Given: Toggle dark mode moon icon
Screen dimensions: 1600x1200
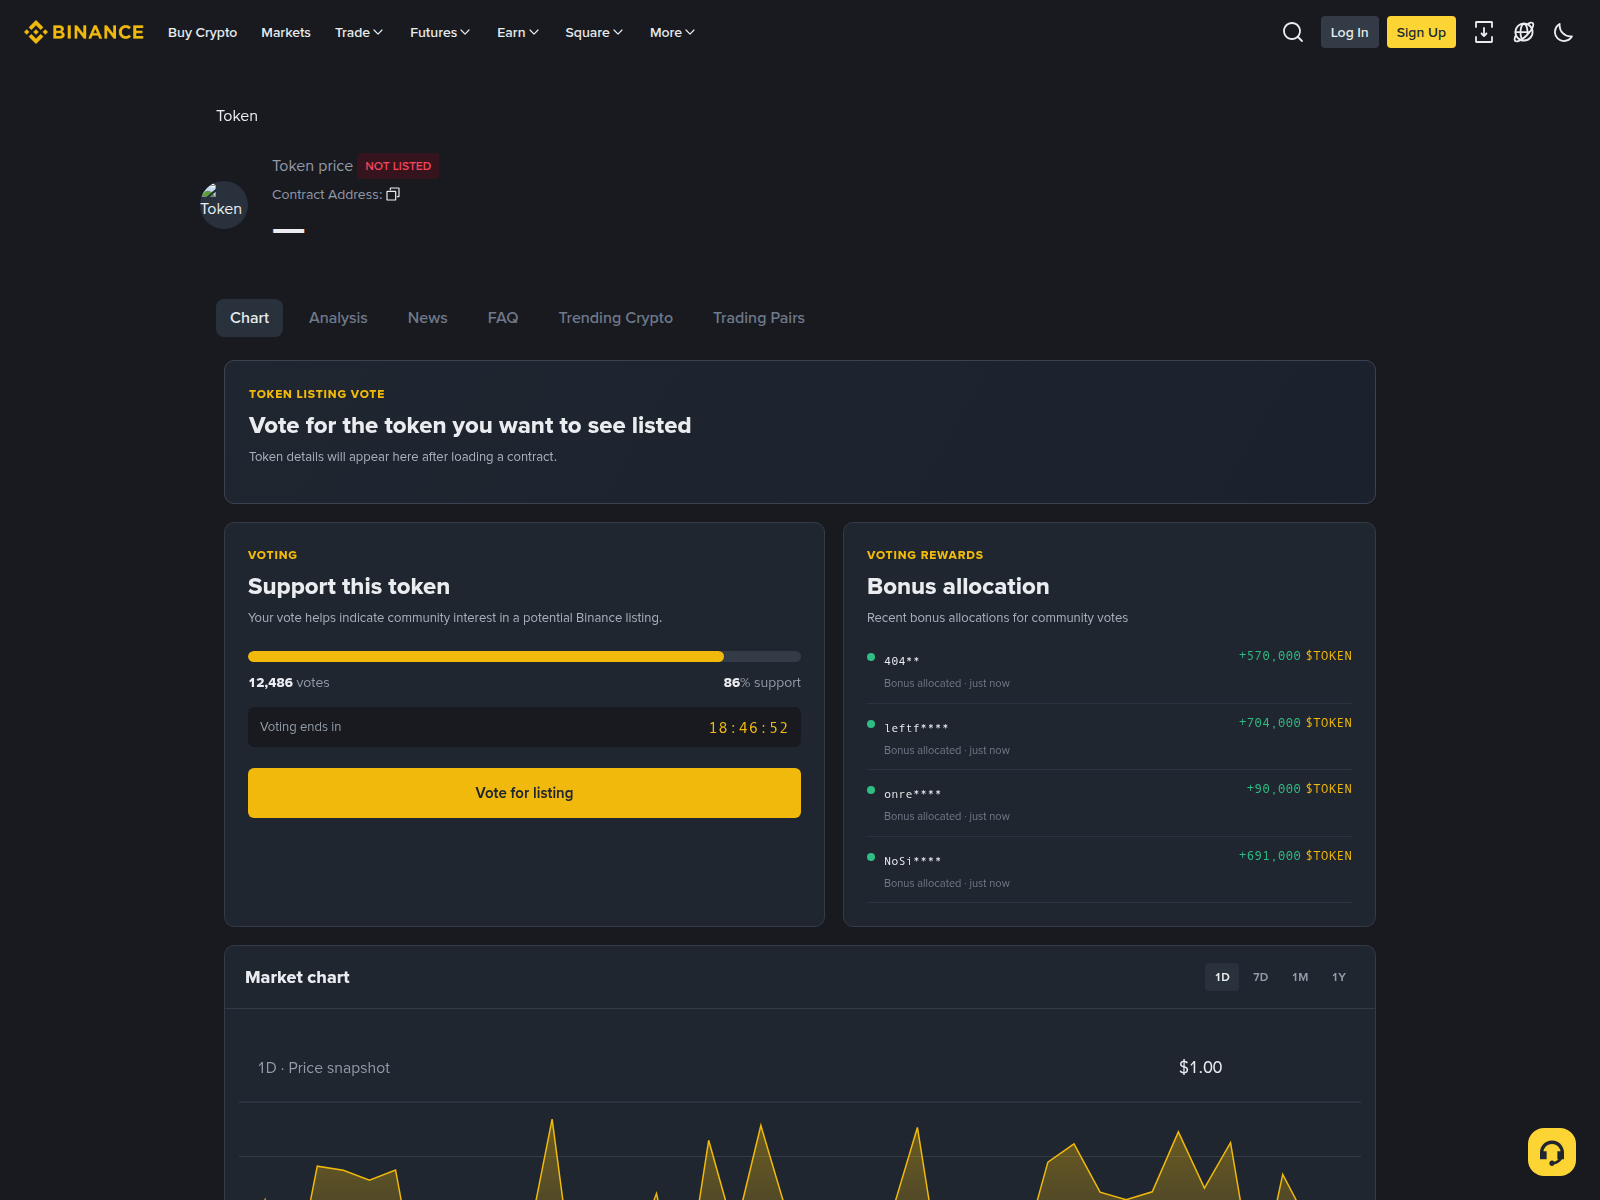Looking at the screenshot, I should 1564,32.
